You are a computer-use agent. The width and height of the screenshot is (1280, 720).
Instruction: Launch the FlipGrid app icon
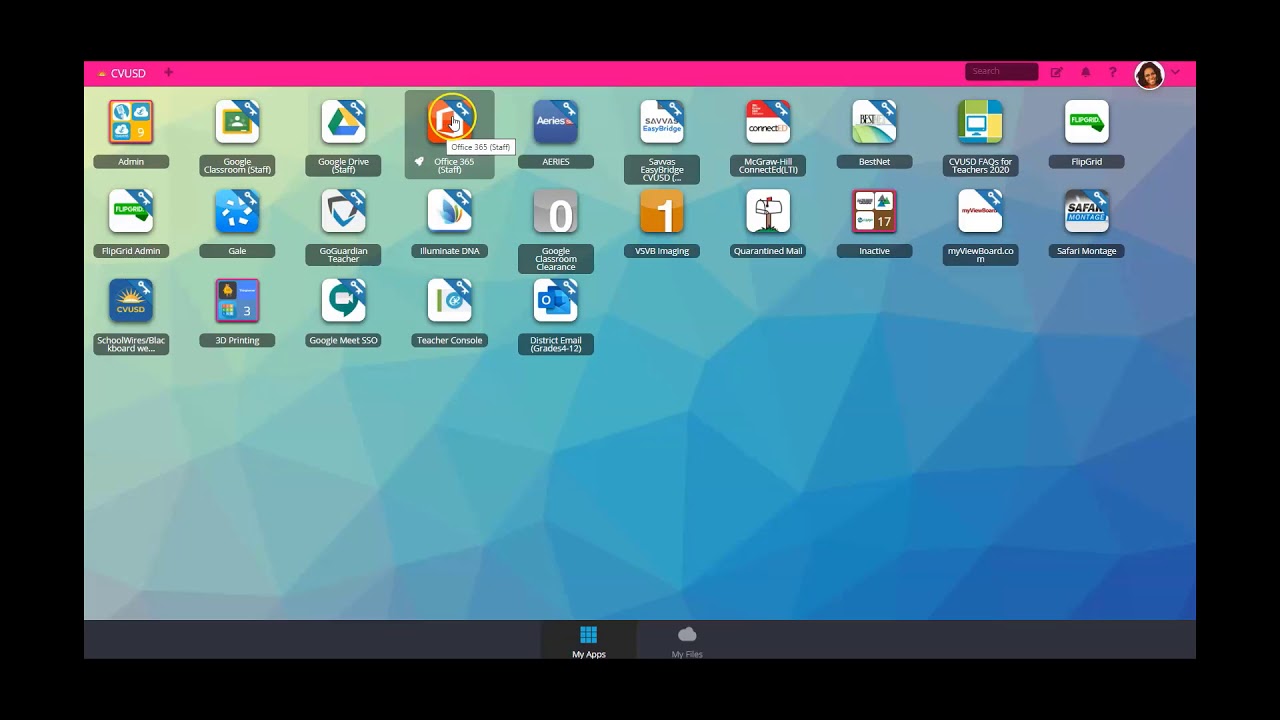(x=1087, y=122)
